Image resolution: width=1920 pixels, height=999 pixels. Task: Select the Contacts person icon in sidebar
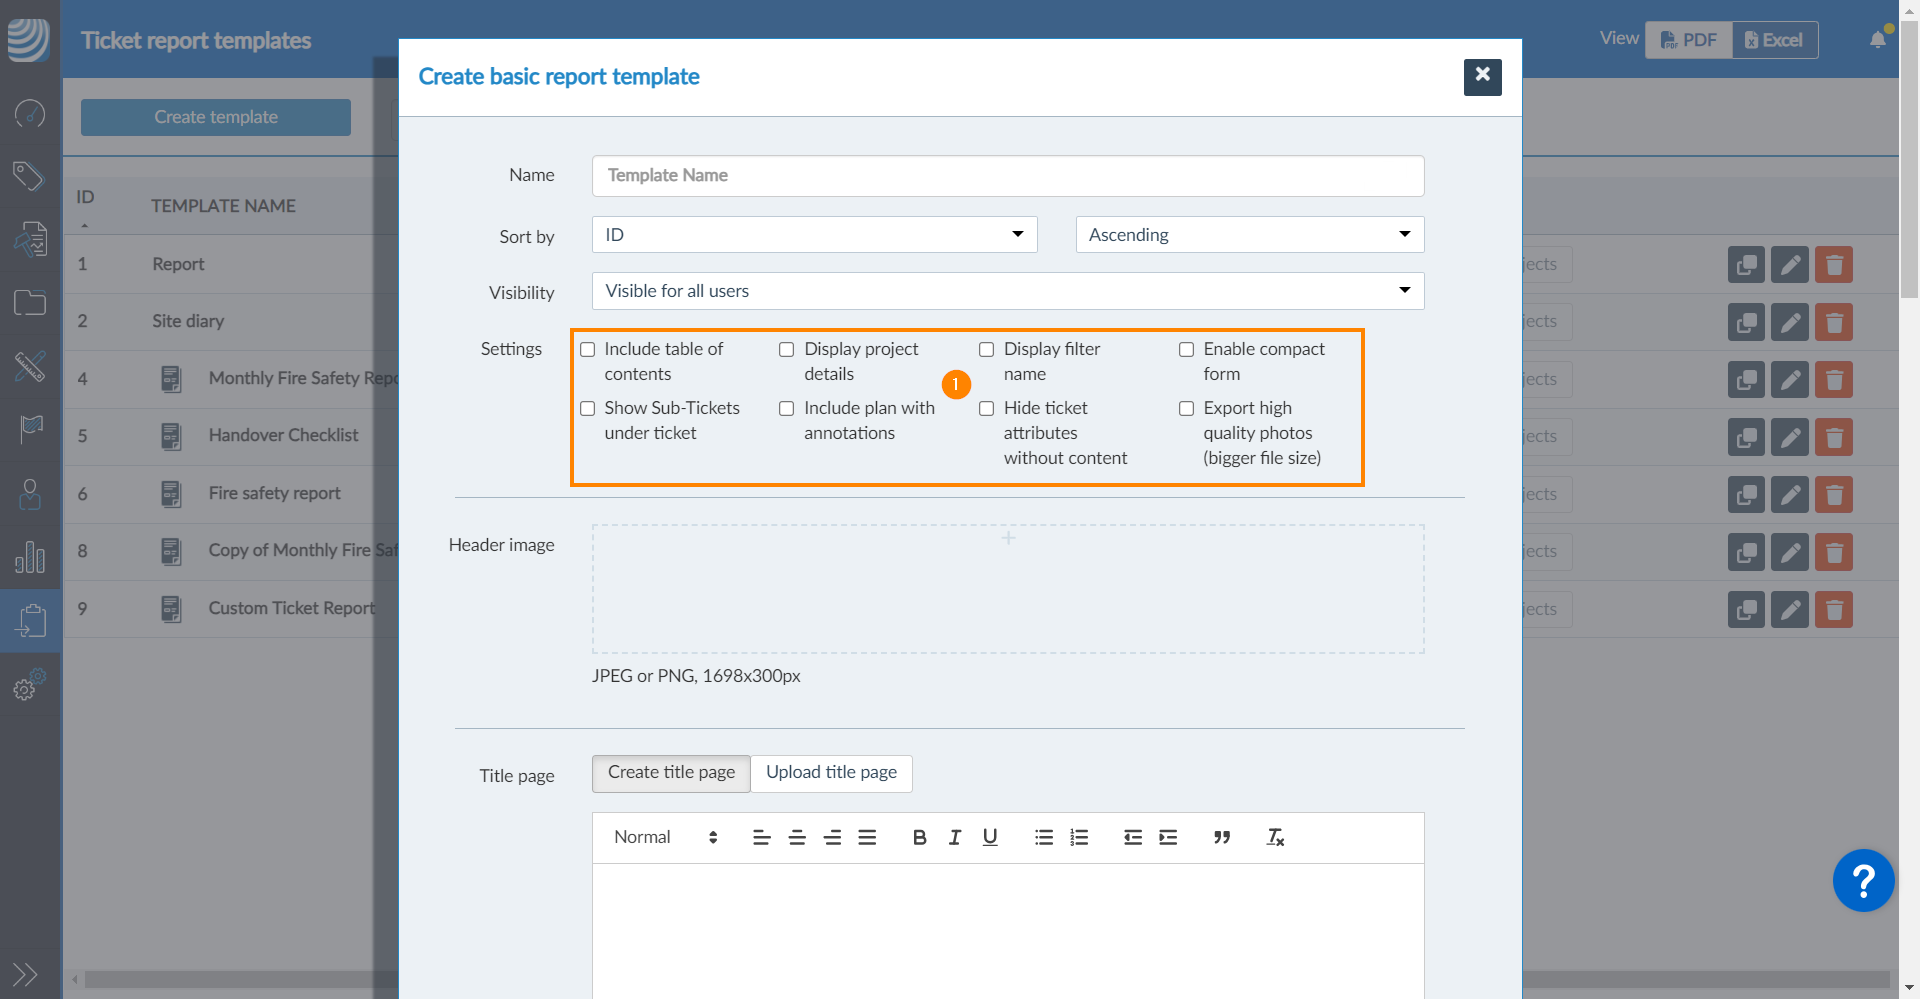point(29,494)
